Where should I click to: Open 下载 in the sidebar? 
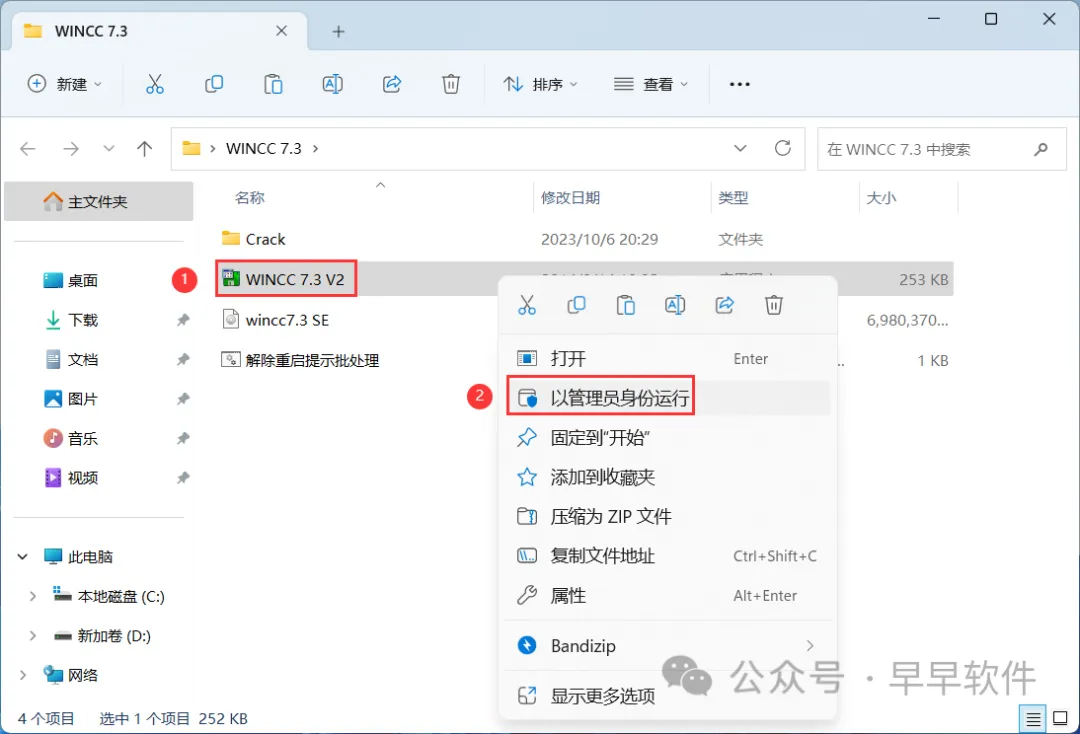[83, 320]
